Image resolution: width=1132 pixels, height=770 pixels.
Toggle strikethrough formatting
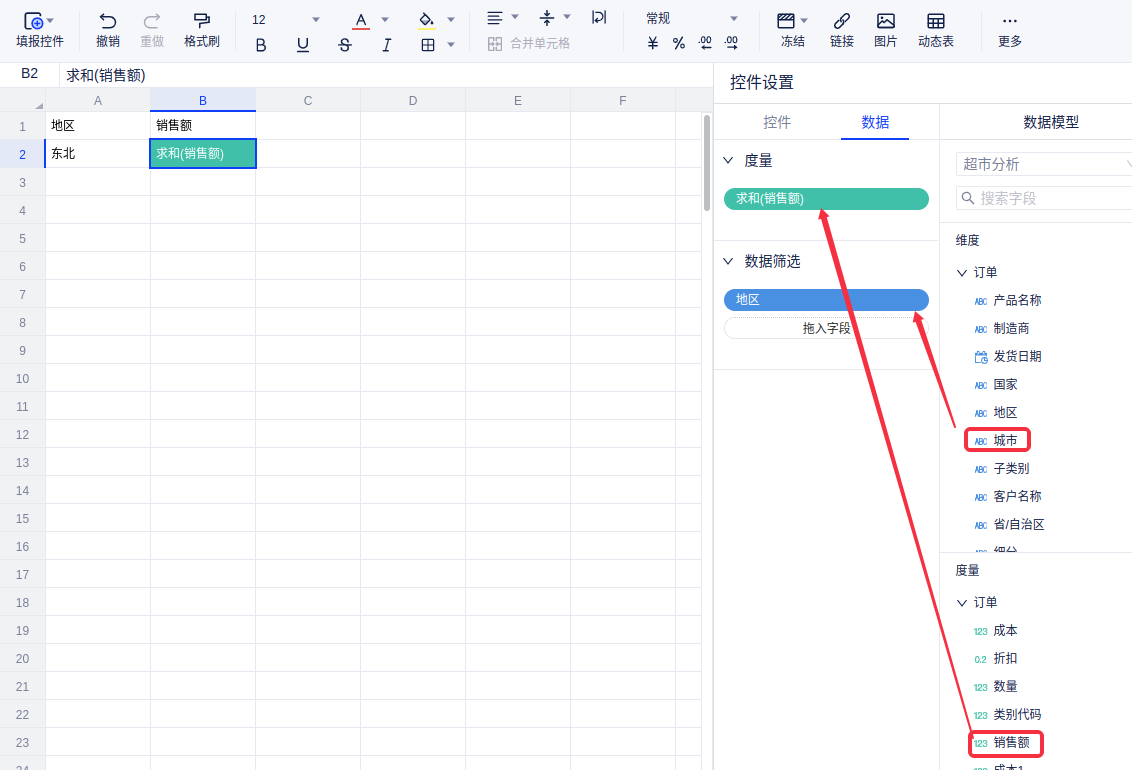pos(345,45)
